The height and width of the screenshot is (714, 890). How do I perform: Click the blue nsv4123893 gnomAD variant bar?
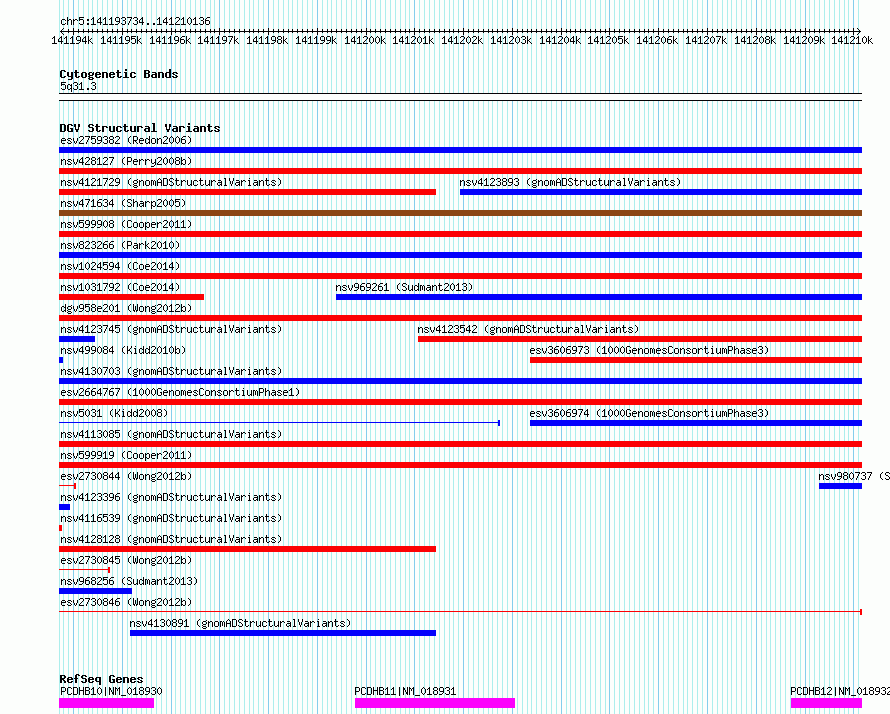point(661,192)
